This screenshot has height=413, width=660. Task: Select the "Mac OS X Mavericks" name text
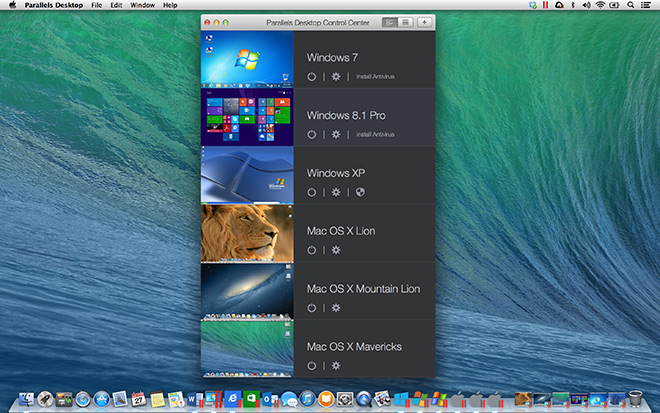coord(354,346)
